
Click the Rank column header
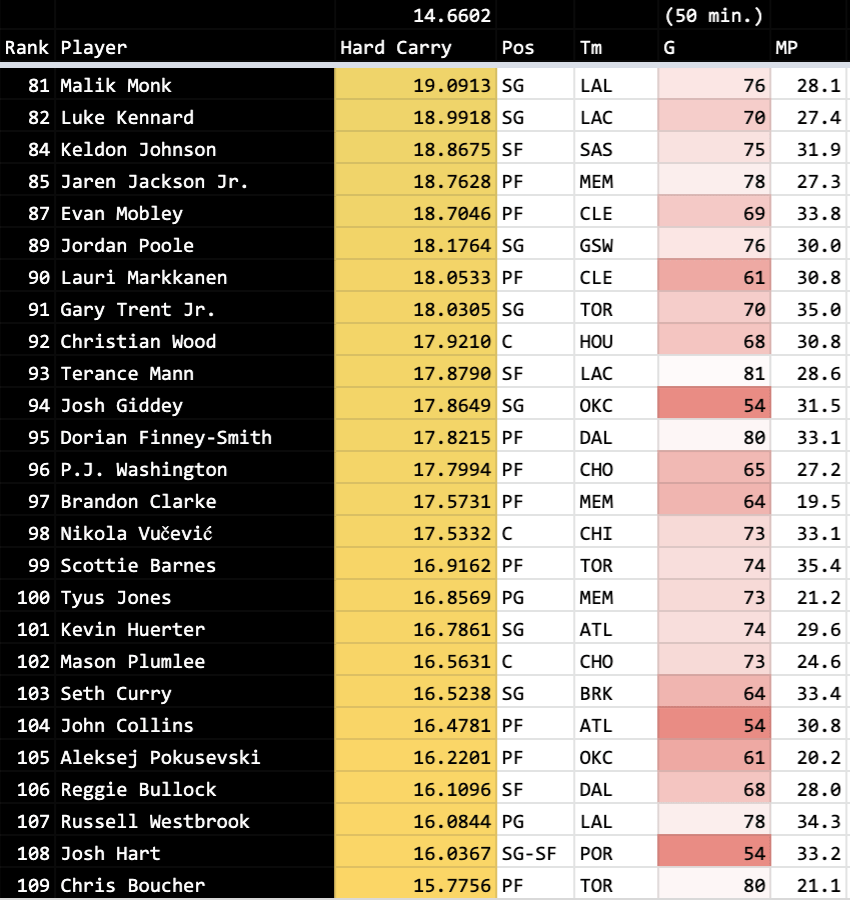coord(27,47)
